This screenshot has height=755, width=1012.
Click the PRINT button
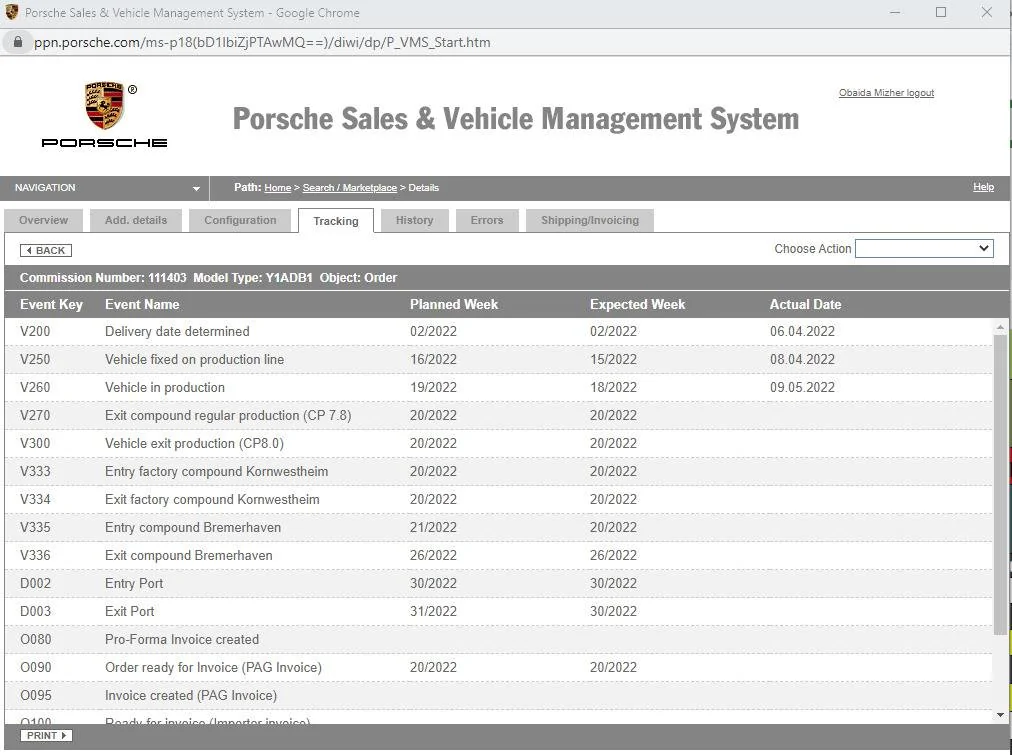pyautogui.click(x=46, y=736)
